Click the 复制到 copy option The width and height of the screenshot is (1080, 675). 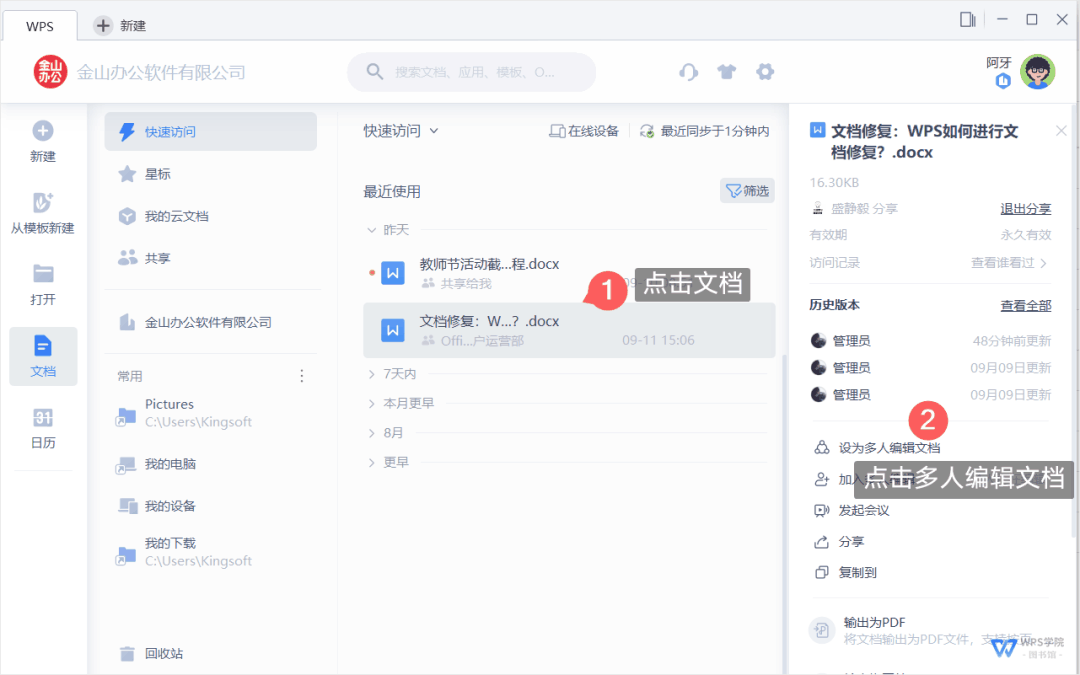pyautogui.click(x=846, y=572)
